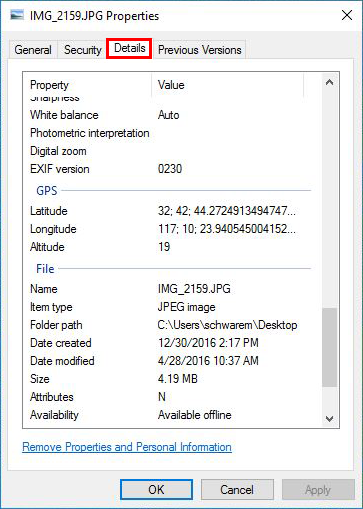This screenshot has width=363, height=509.
Task: Select the Longitude property label
Action: point(53,229)
